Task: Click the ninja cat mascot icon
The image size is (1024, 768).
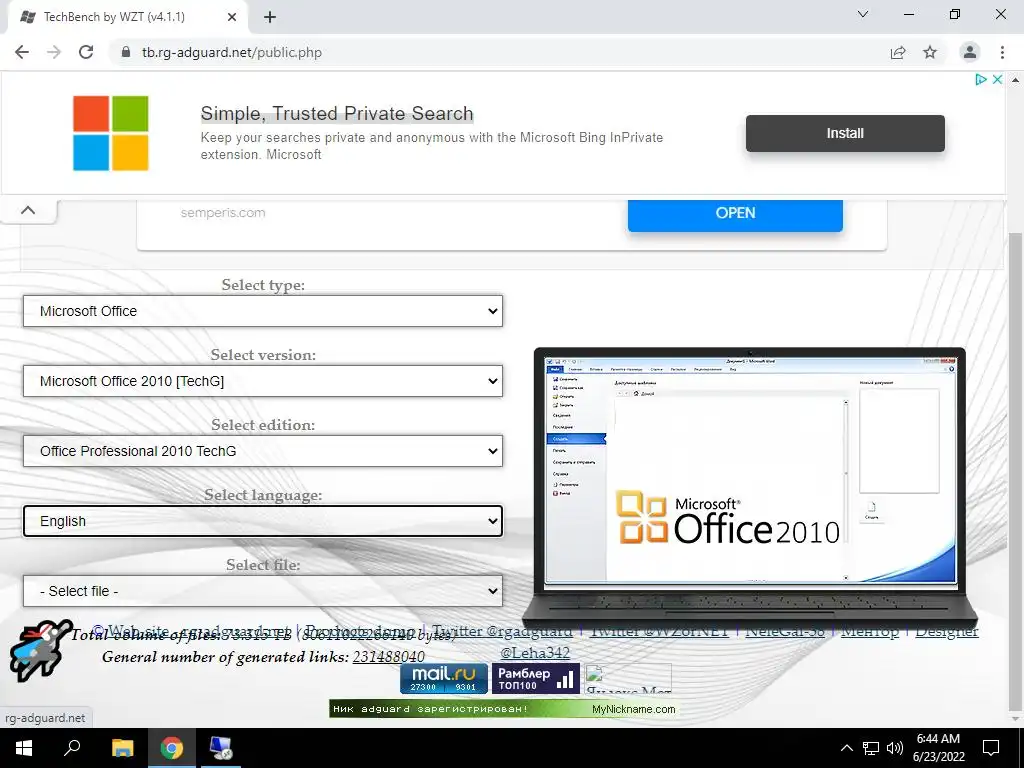Action: [39, 650]
